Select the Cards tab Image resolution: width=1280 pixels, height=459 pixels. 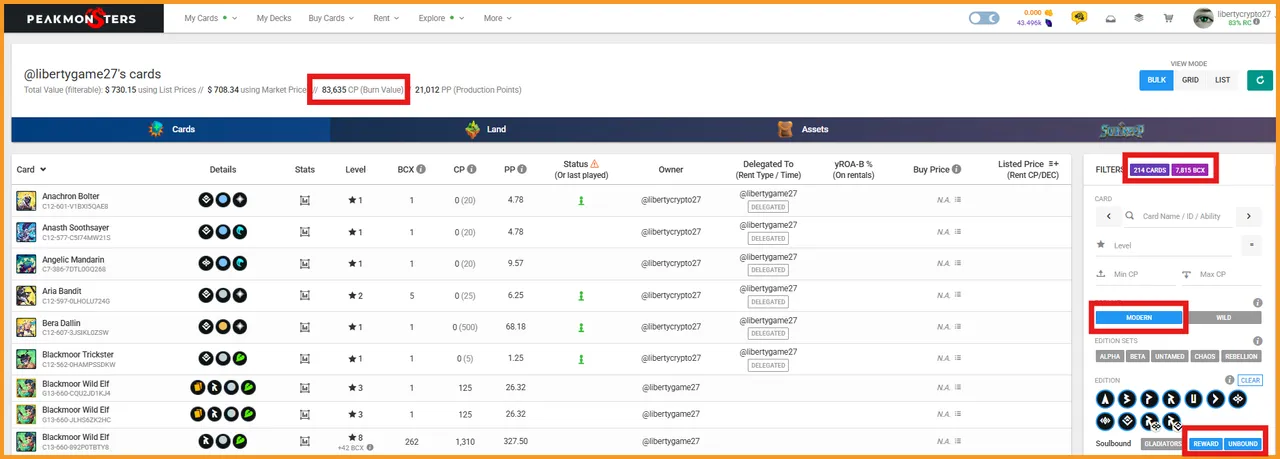[171, 129]
